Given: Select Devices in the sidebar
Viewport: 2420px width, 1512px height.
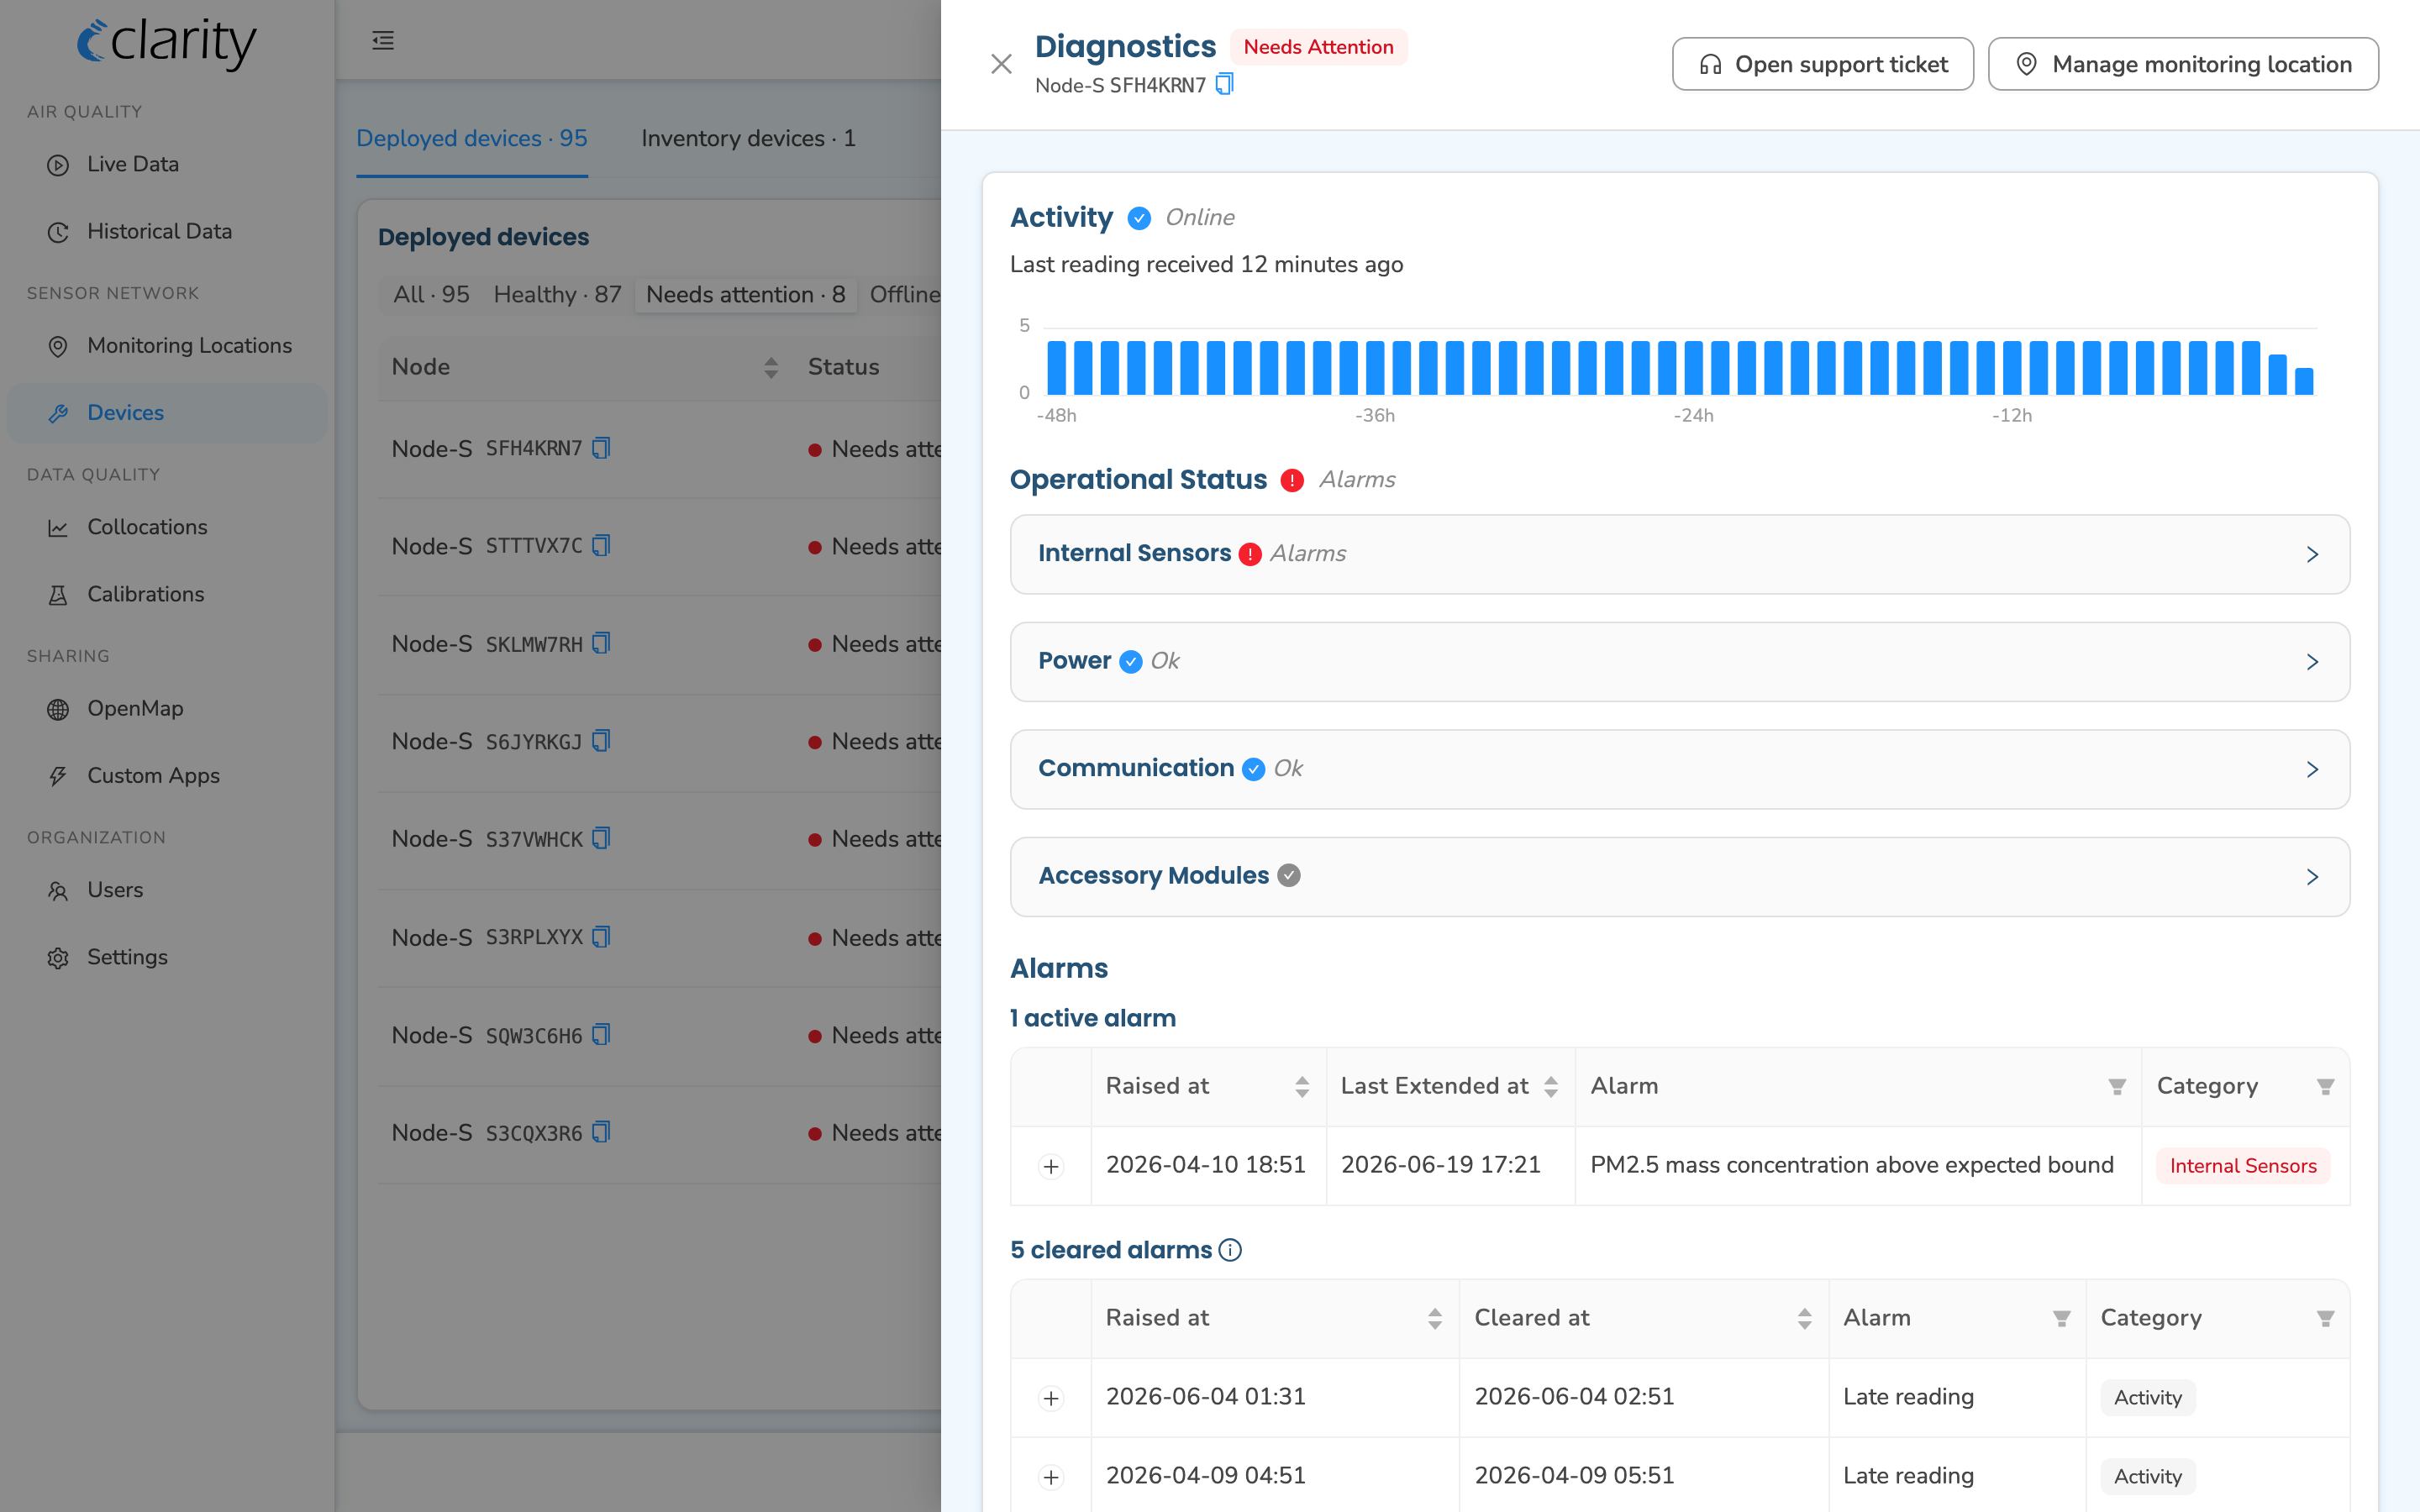Looking at the screenshot, I should [x=167, y=413].
